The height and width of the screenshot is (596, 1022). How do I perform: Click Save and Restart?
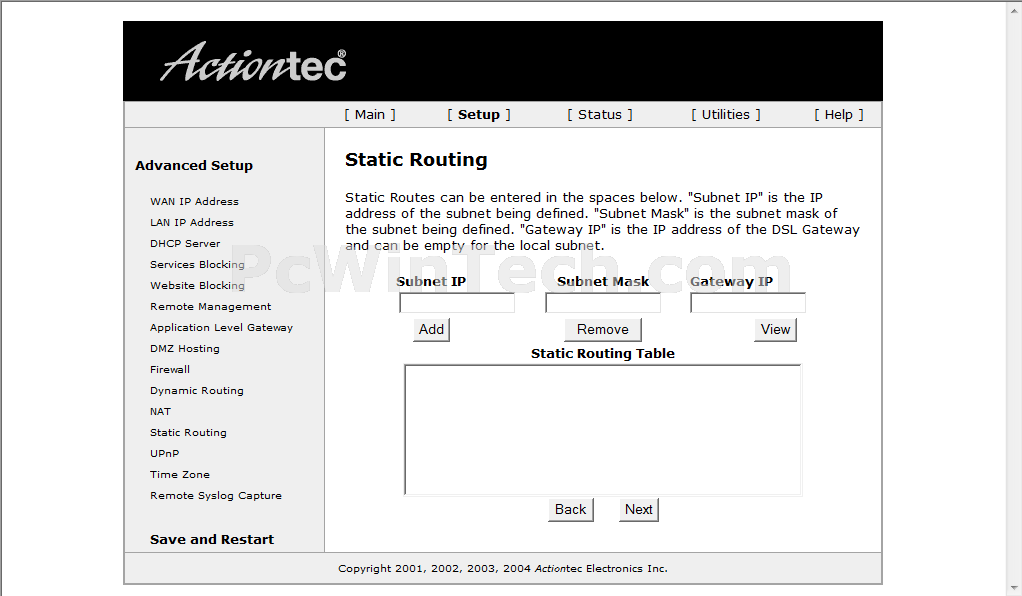(x=212, y=539)
